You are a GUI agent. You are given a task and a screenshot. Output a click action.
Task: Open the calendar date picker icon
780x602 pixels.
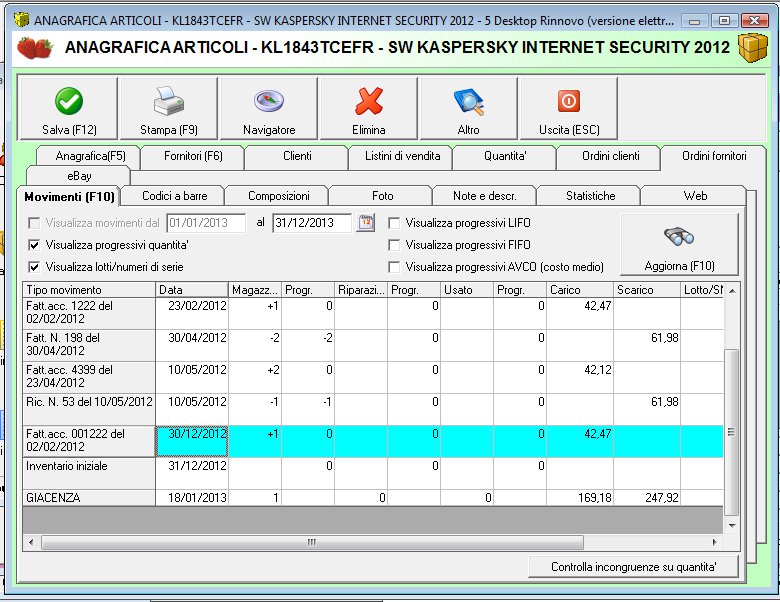tap(366, 222)
